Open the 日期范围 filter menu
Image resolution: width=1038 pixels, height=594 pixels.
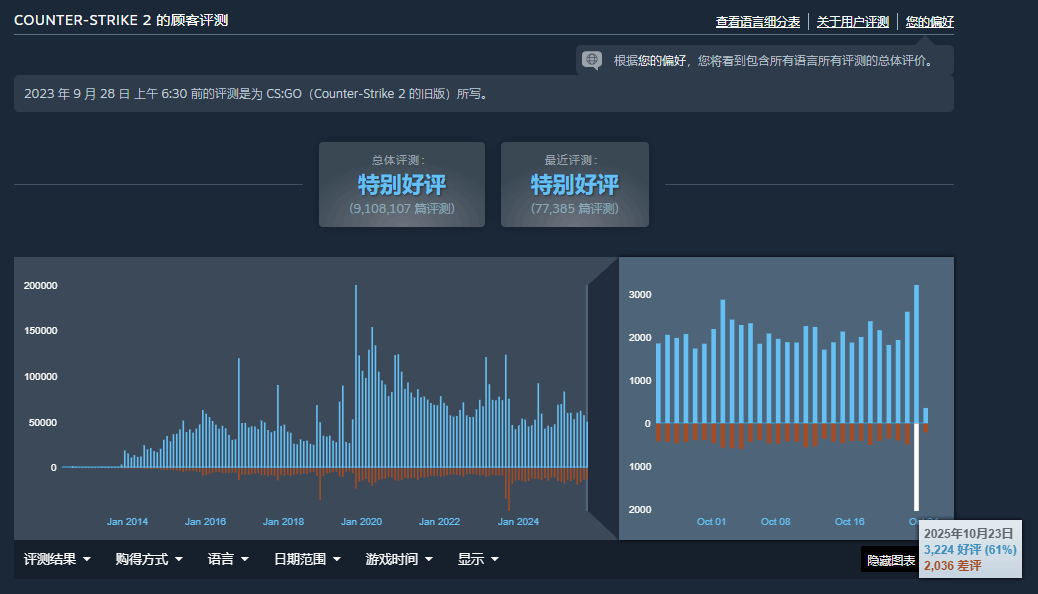[x=307, y=559]
